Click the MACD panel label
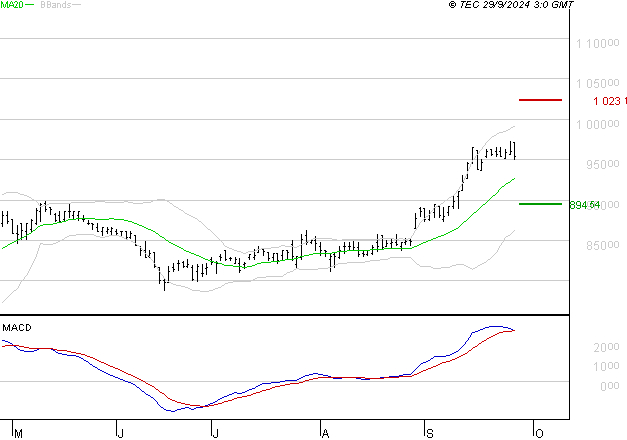Image resolution: width=627 pixels, height=440 pixels. coord(17,328)
